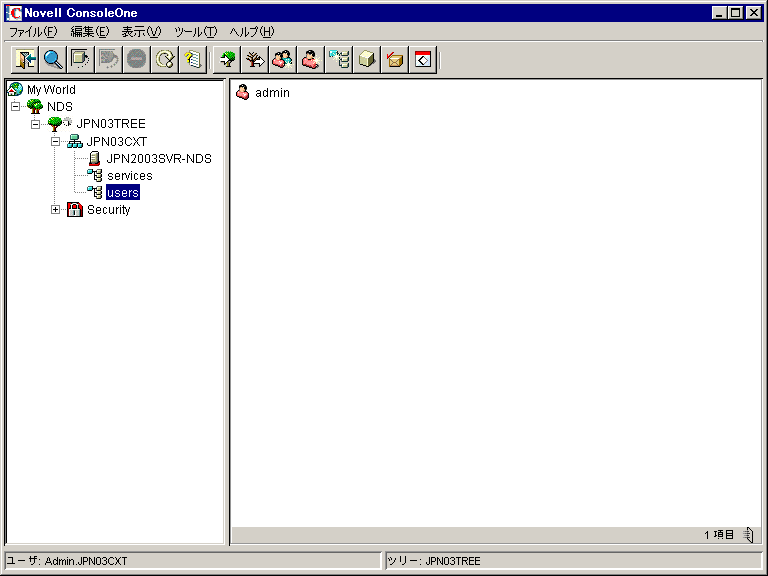
Task: Select JPN2003SVR-NDS server label
Action: pos(159,159)
